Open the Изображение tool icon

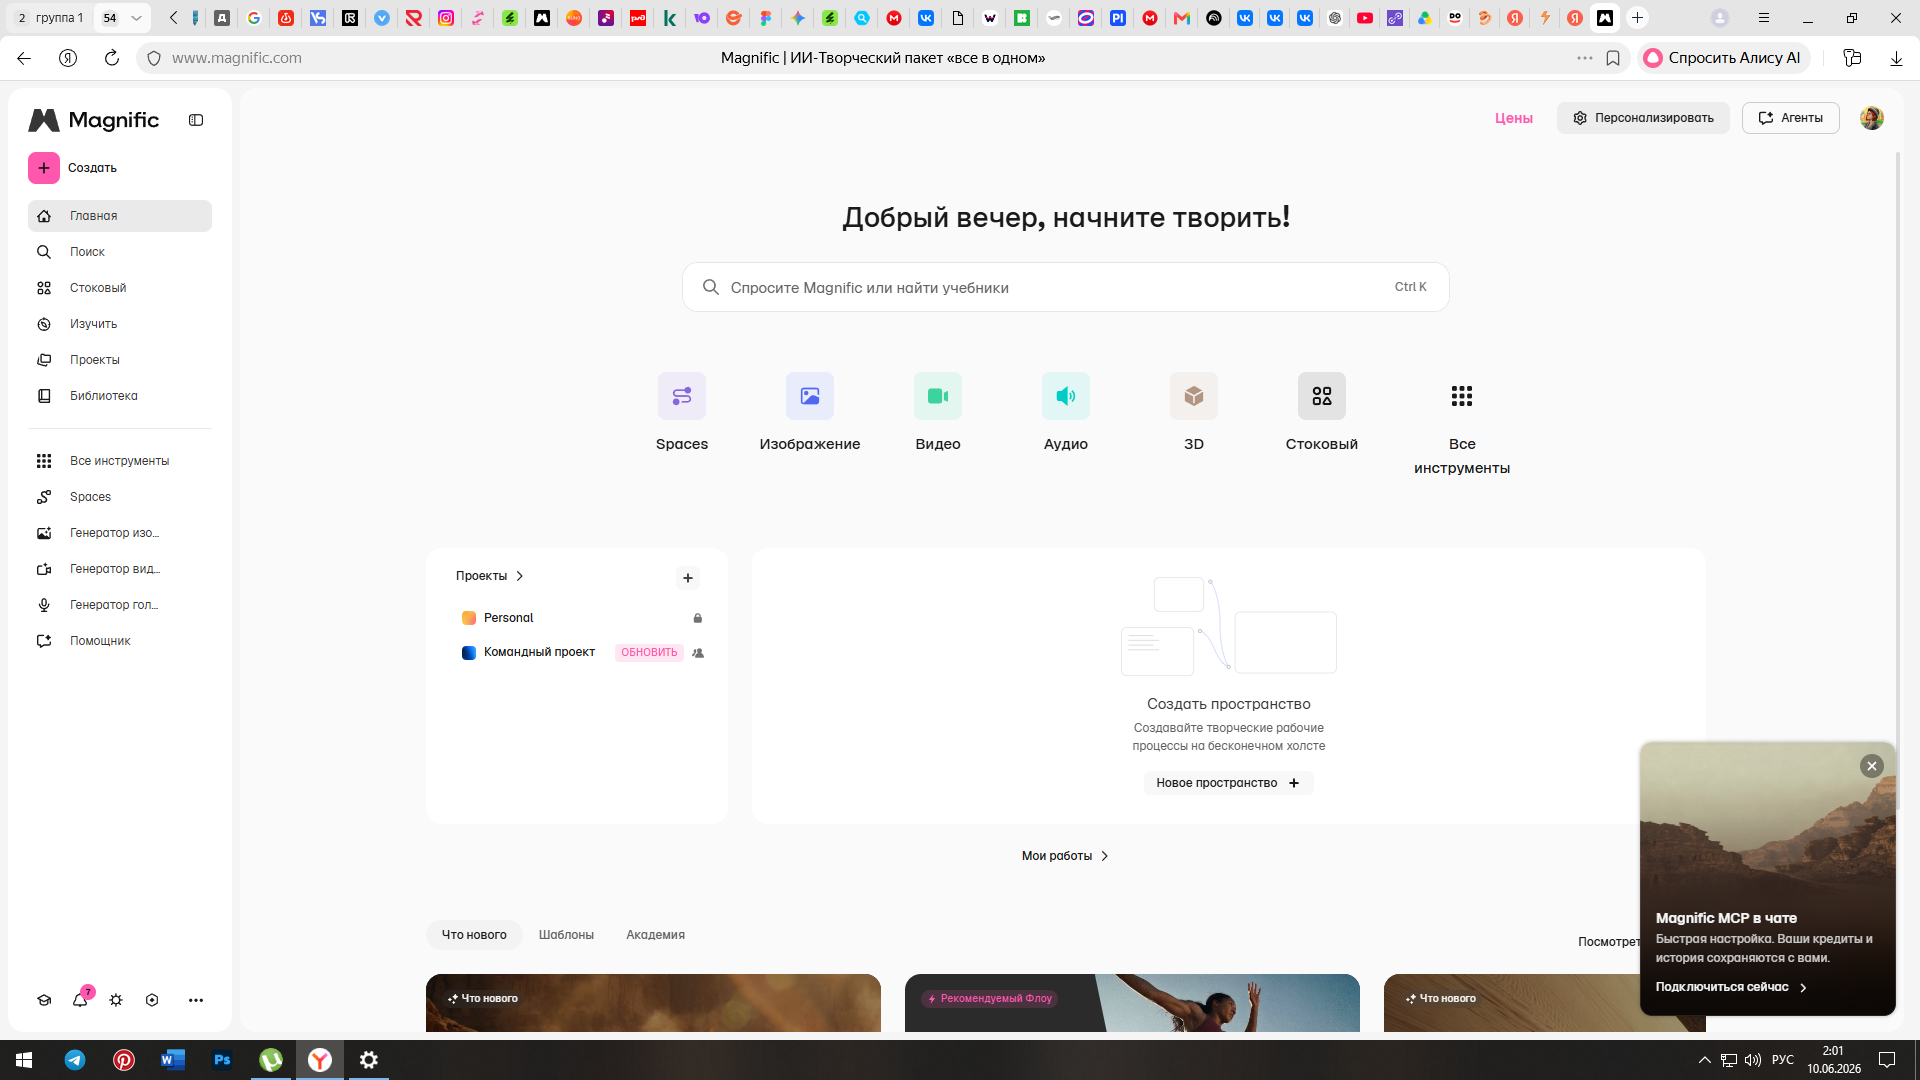tap(810, 396)
